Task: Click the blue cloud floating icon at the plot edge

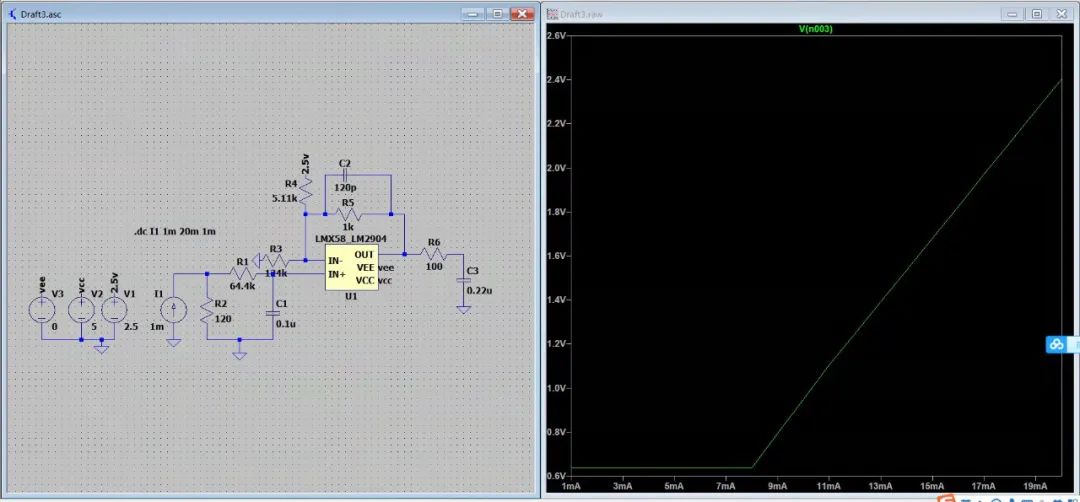Action: pyautogui.click(x=1056, y=344)
